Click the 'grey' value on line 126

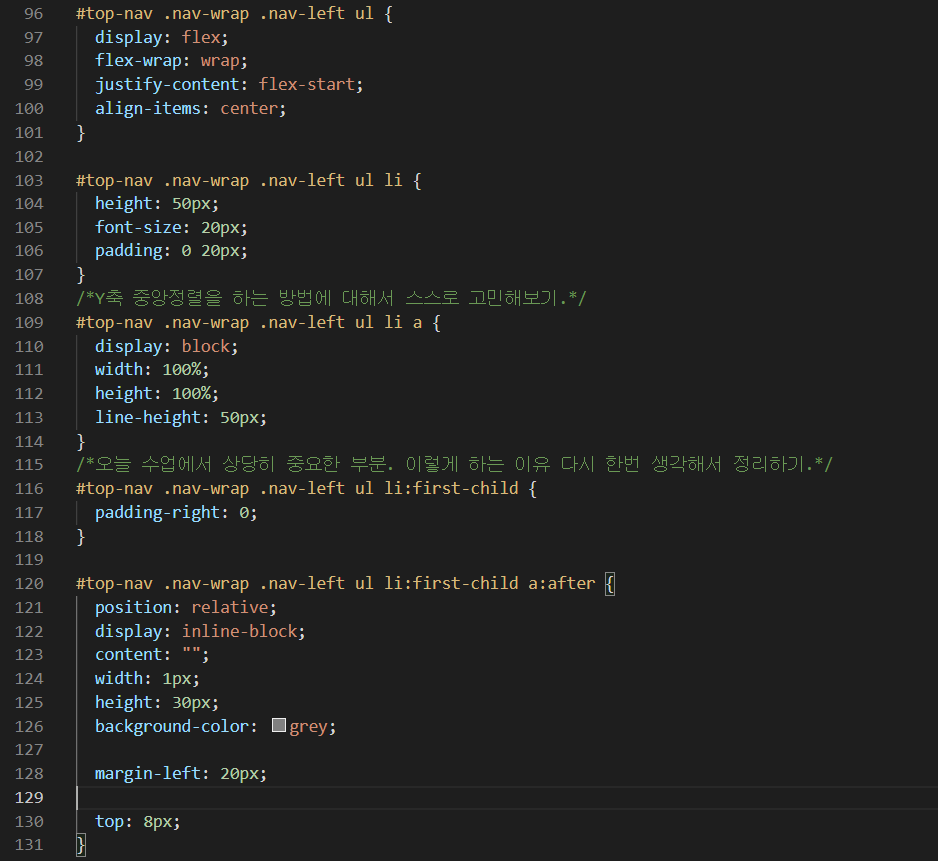coord(308,726)
